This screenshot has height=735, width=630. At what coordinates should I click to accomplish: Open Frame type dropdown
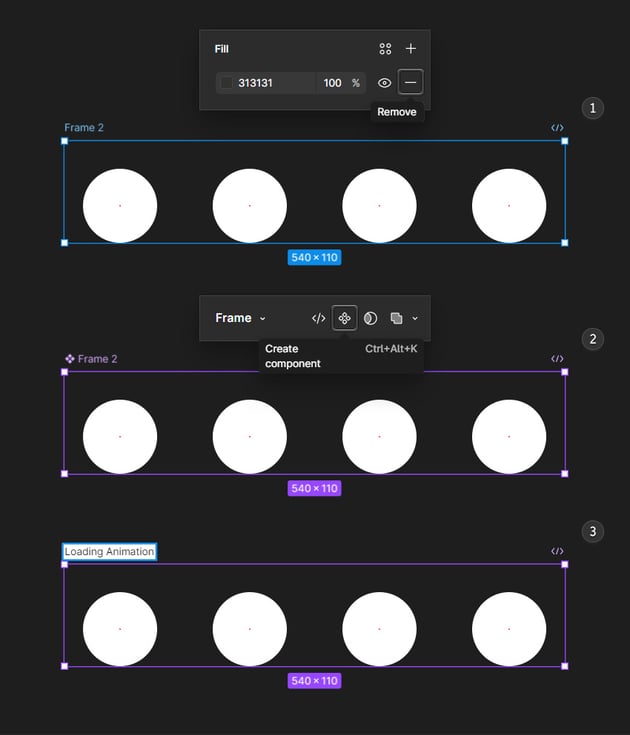tap(240, 318)
